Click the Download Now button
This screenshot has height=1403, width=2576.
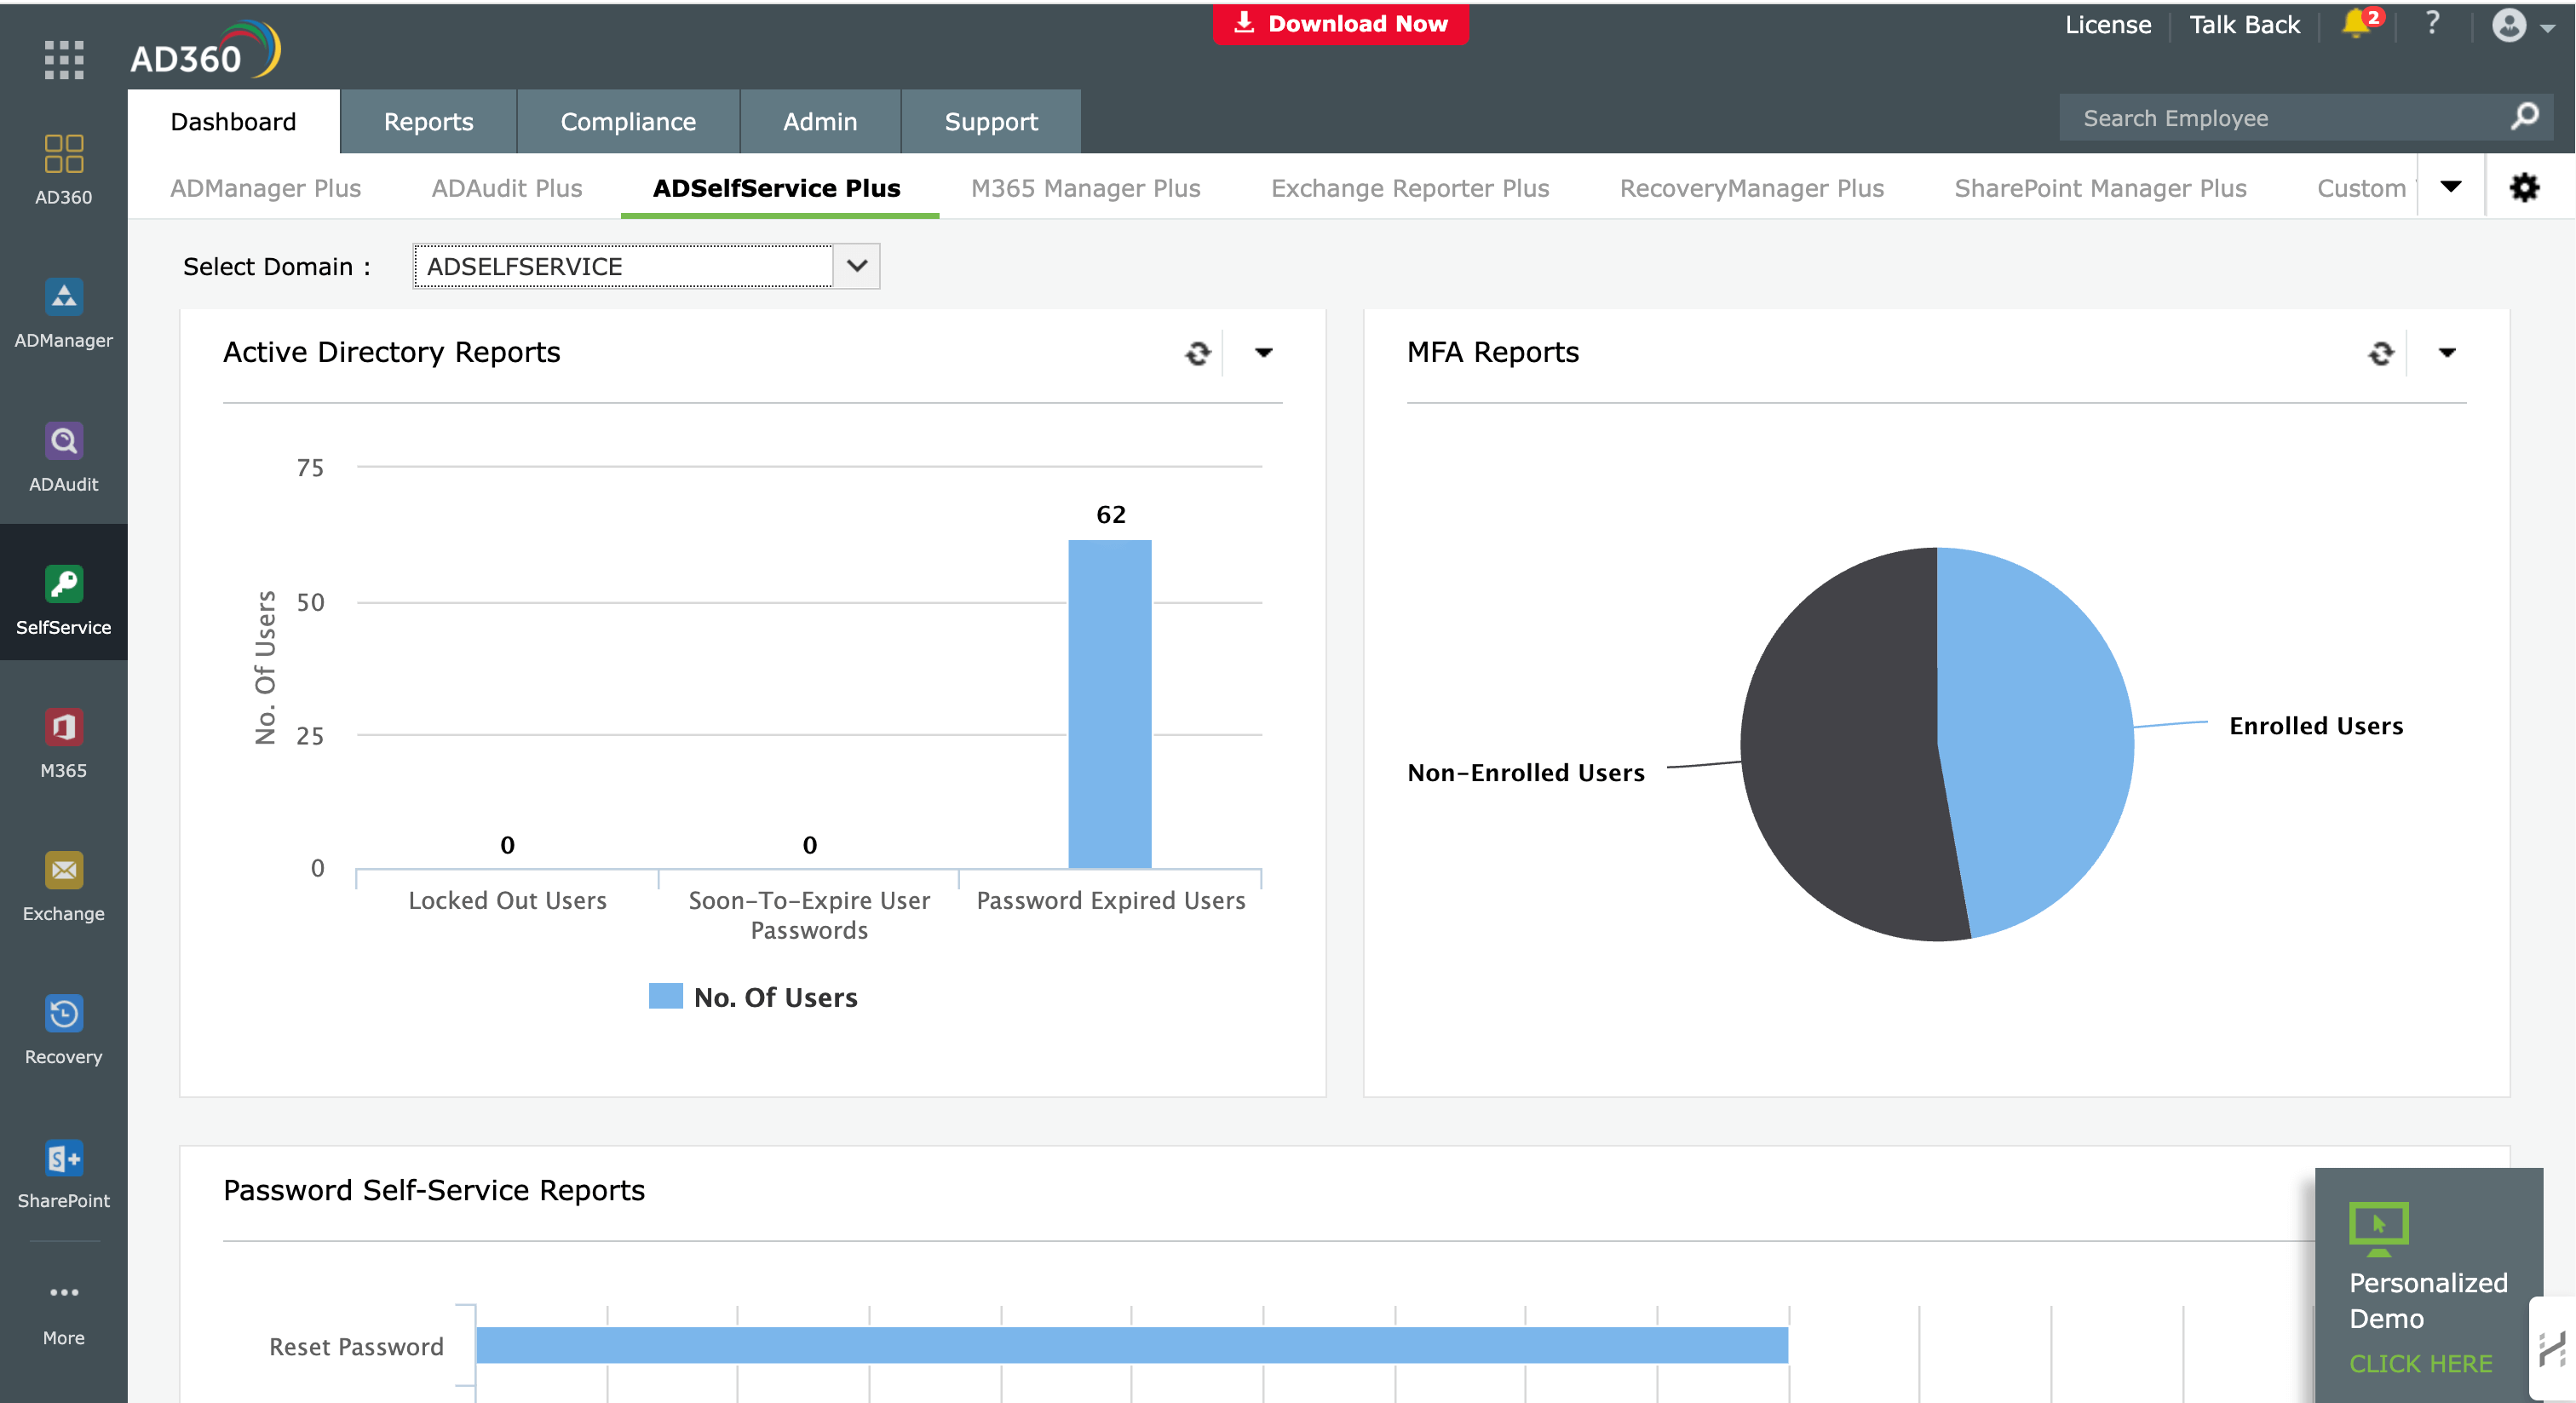[x=1340, y=24]
